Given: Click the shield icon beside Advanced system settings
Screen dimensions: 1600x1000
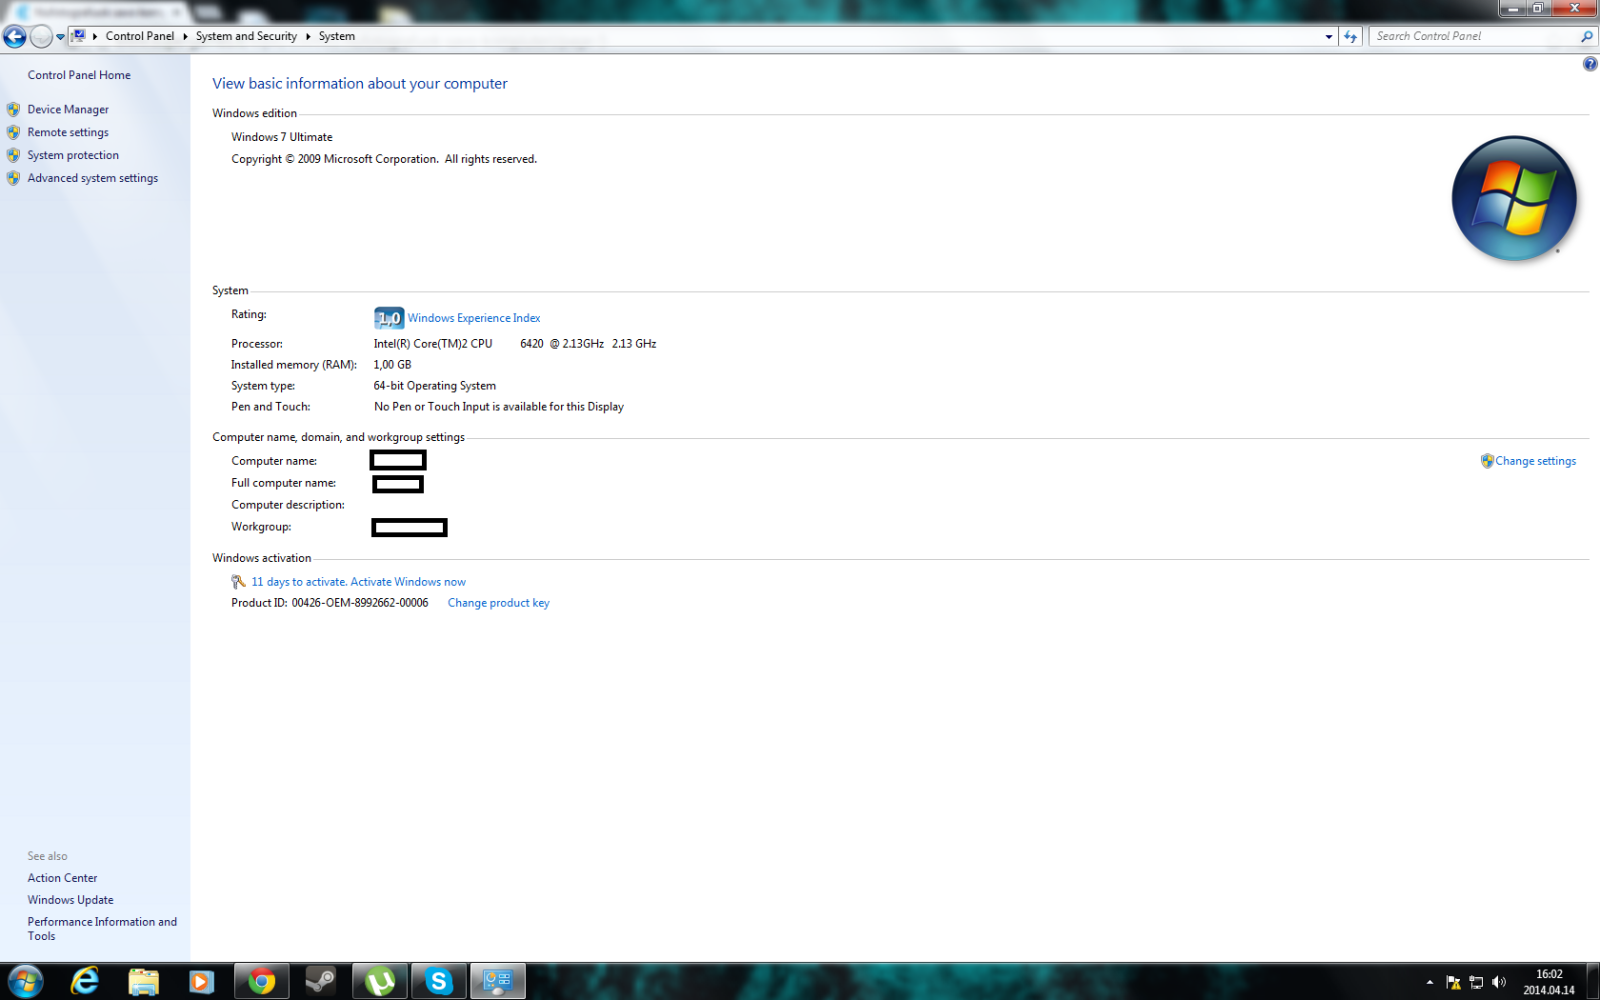Looking at the screenshot, I should point(13,178).
